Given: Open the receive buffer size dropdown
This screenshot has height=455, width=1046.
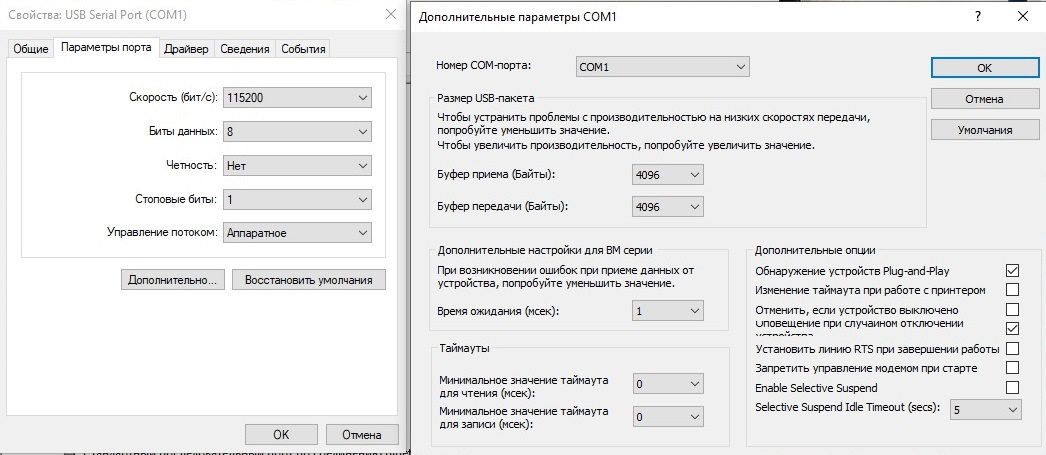Looking at the screenshot, I should (668, 175).
